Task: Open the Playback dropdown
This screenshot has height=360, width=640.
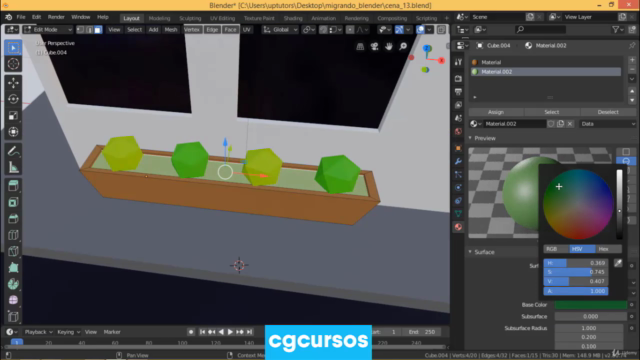Action: click(x=38, y=332)
